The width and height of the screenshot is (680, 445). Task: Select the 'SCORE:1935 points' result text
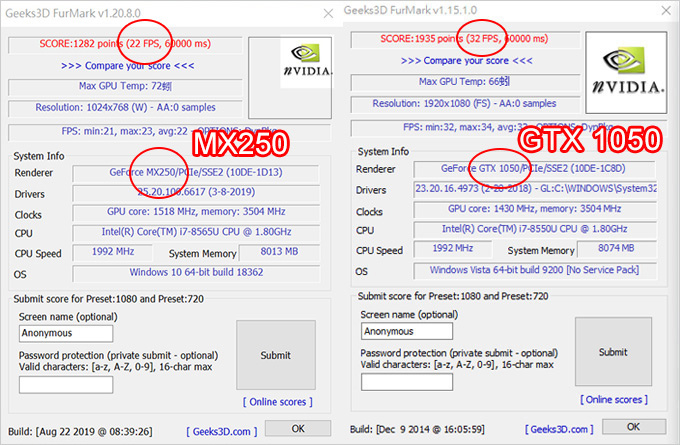click(464, 39)
